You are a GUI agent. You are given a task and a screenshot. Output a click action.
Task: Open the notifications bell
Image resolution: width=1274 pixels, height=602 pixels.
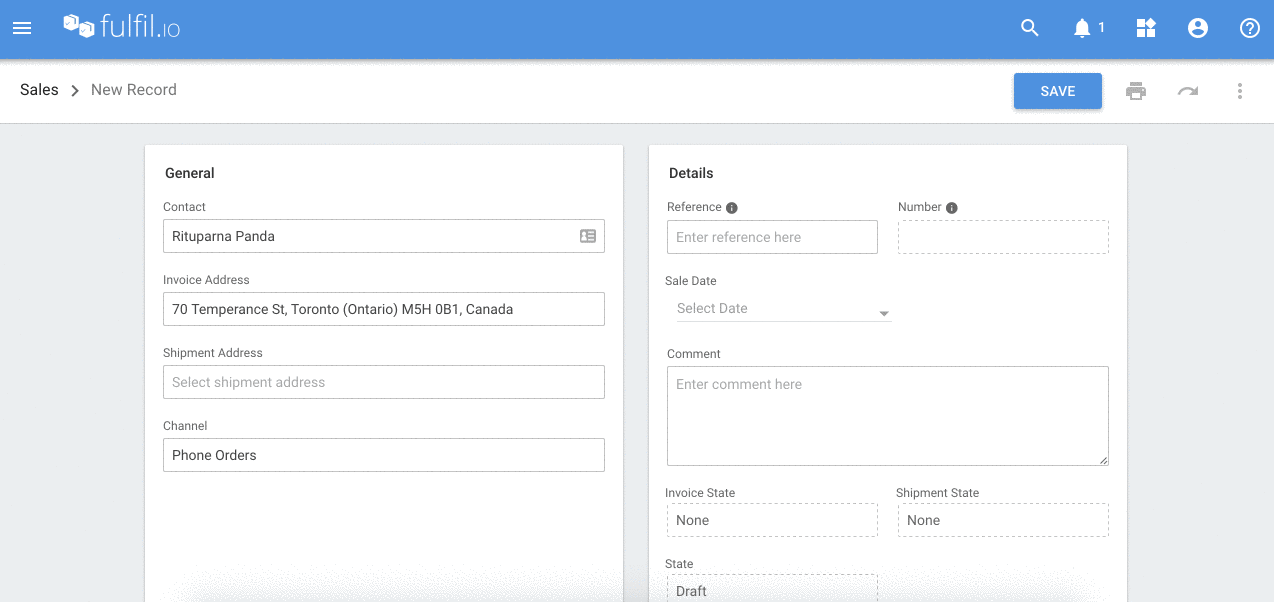(1082, 28)
